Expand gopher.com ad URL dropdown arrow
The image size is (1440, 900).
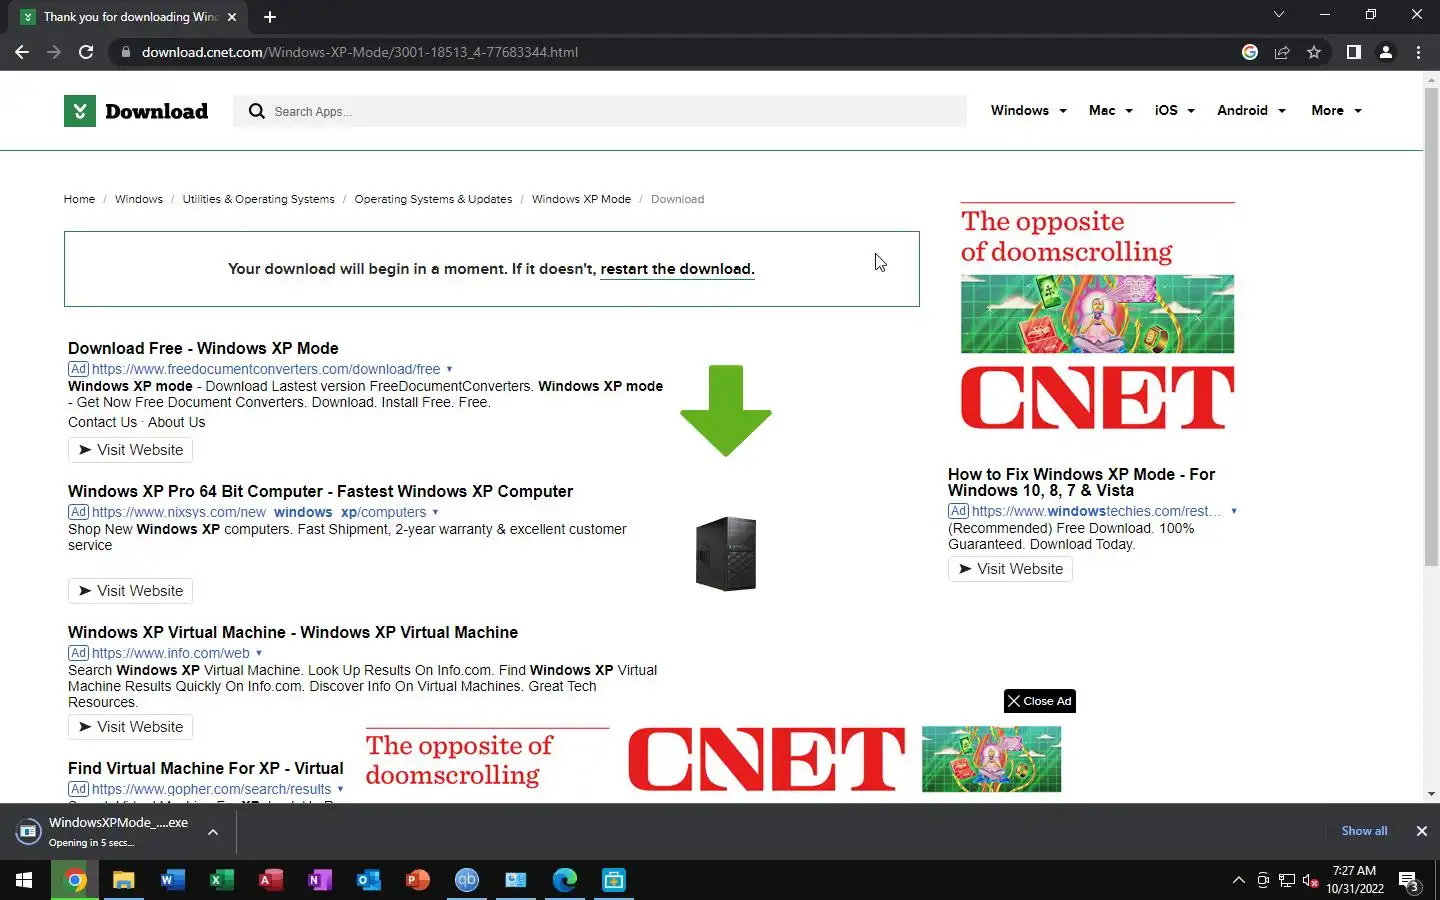[340, 789]
